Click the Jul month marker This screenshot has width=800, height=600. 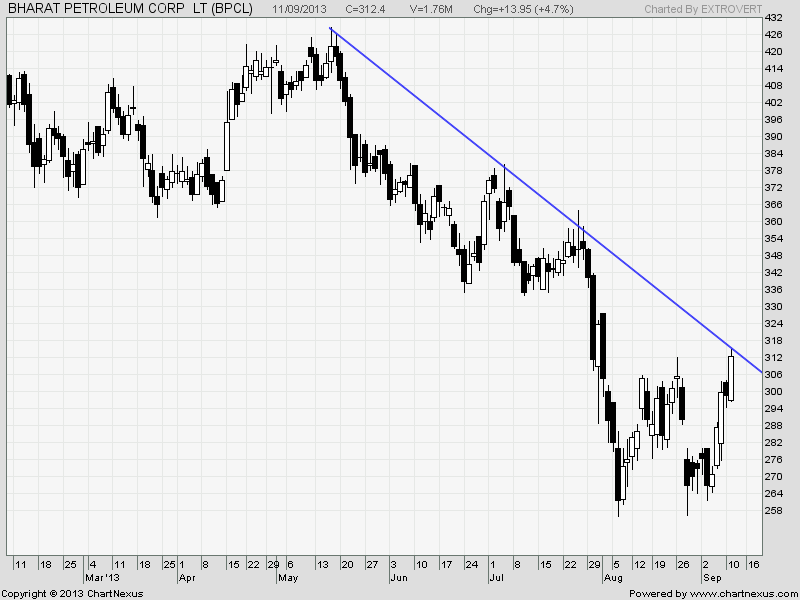pyautogui.click(x=497, y=578)
